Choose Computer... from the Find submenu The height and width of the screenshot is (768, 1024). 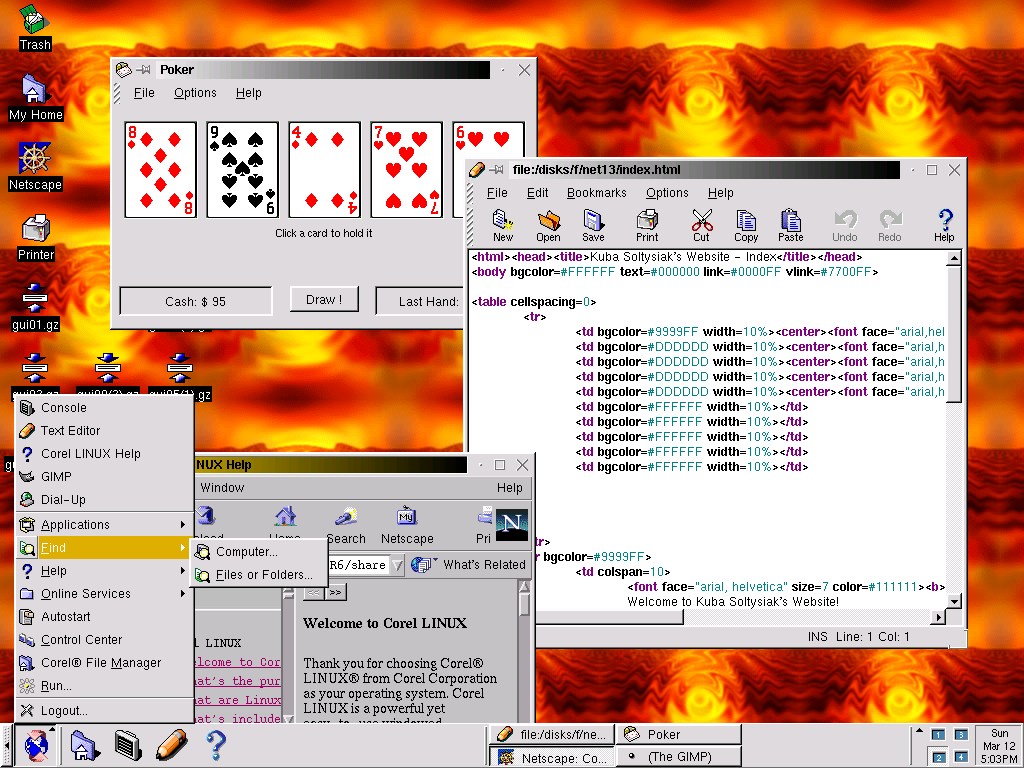click(x=259, y=552)
